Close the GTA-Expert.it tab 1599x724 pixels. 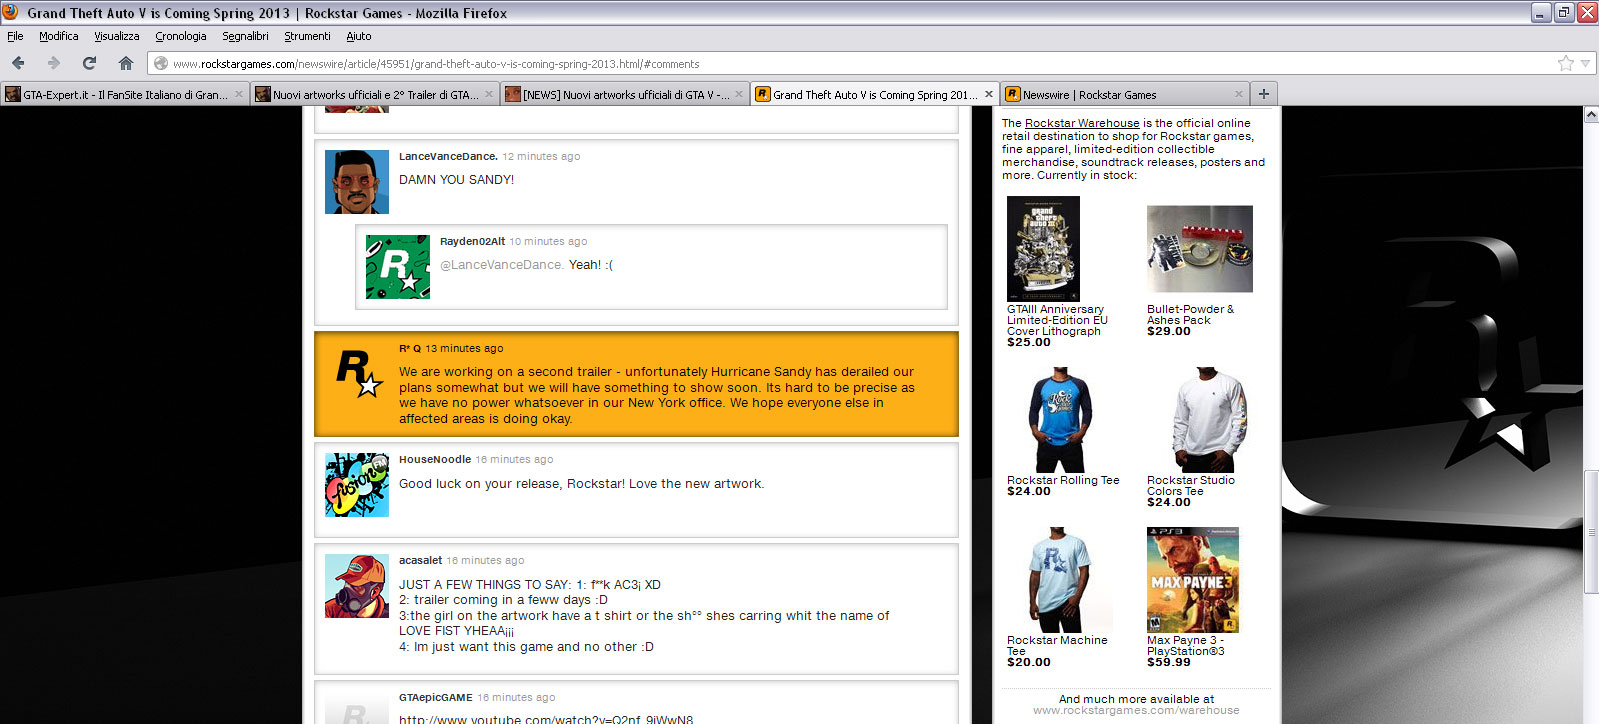(x=239, y=94)
